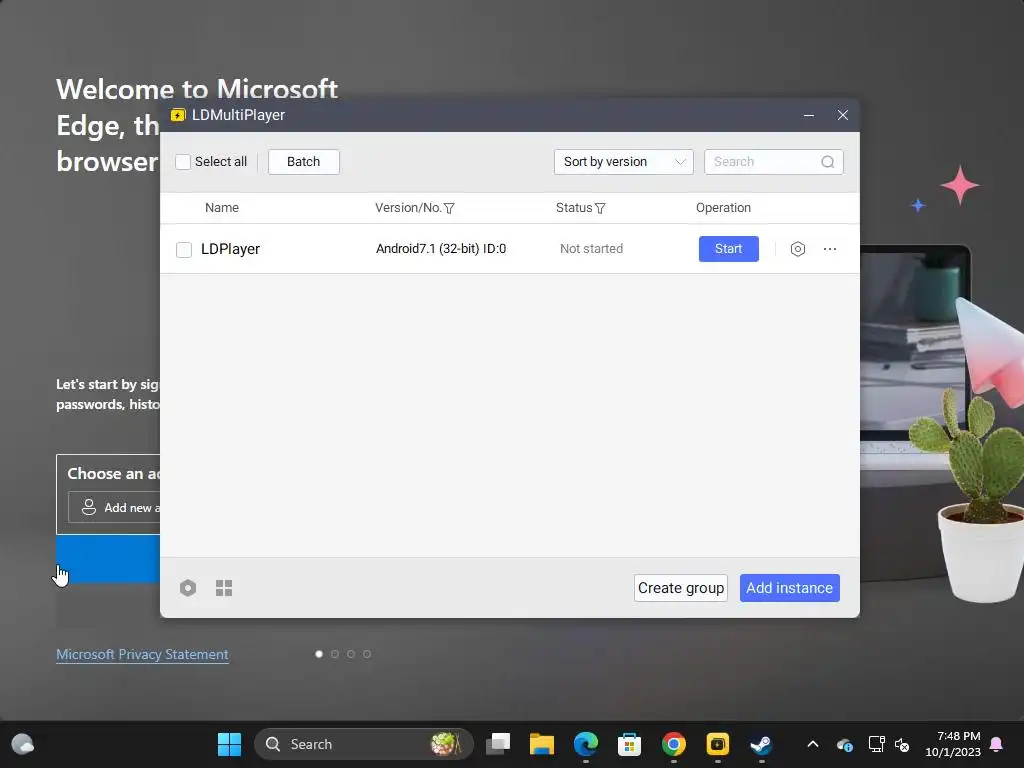Click the search magnifier in LDMultiPlayer
1024x768 pixels.
827,162
